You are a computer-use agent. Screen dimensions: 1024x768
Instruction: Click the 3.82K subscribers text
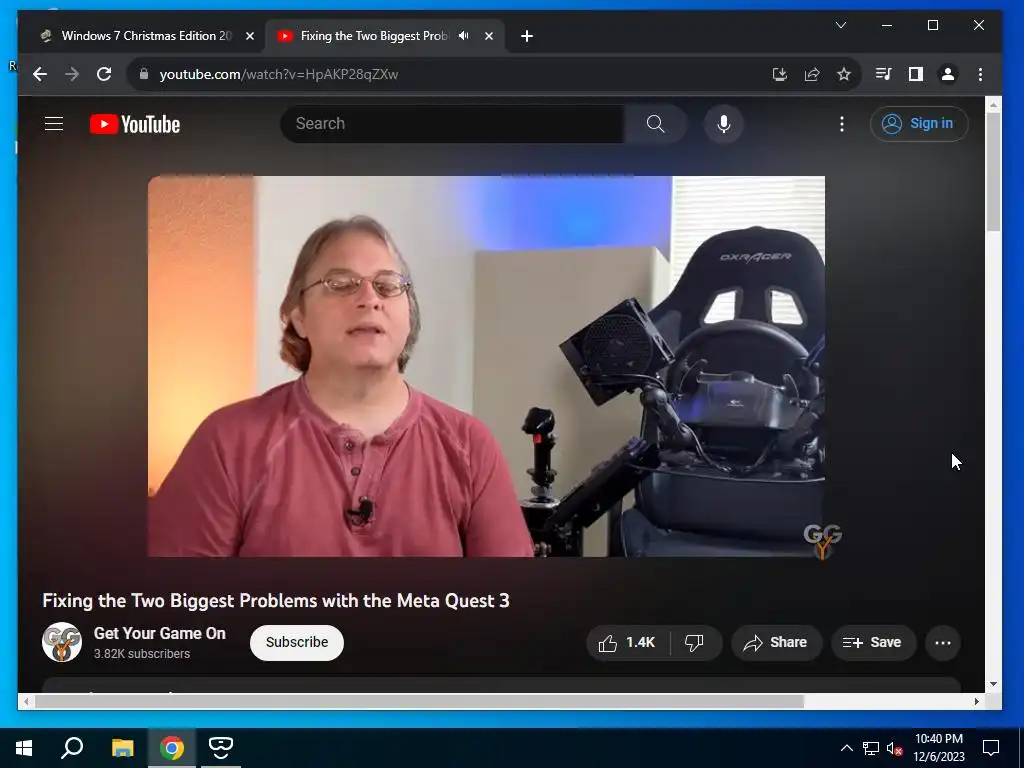(142, 654)
